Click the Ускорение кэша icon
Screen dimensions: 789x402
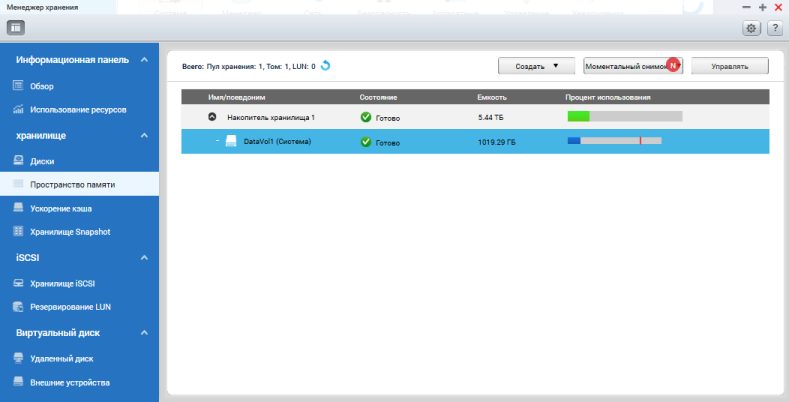[18, 208]
